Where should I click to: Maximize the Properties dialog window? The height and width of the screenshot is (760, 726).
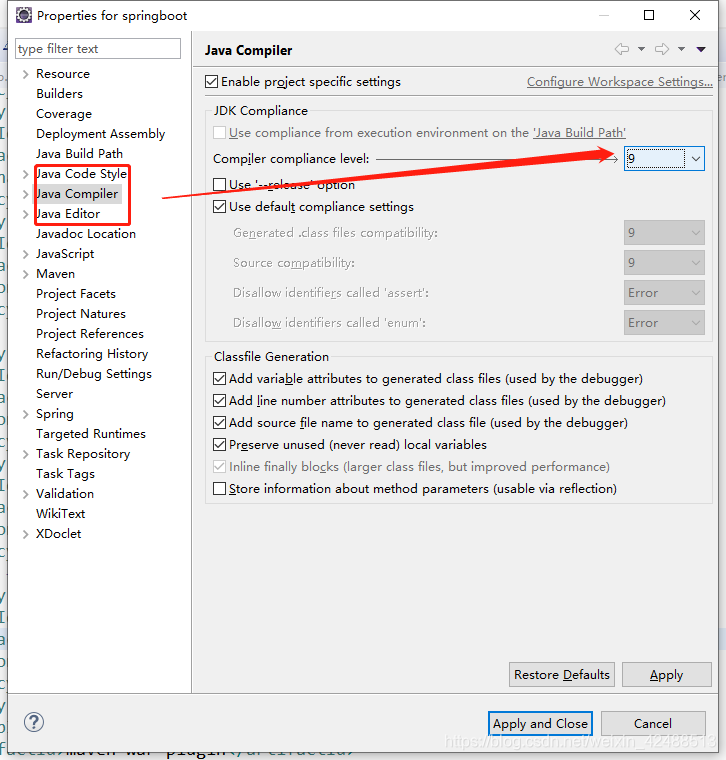pos(649,15)
